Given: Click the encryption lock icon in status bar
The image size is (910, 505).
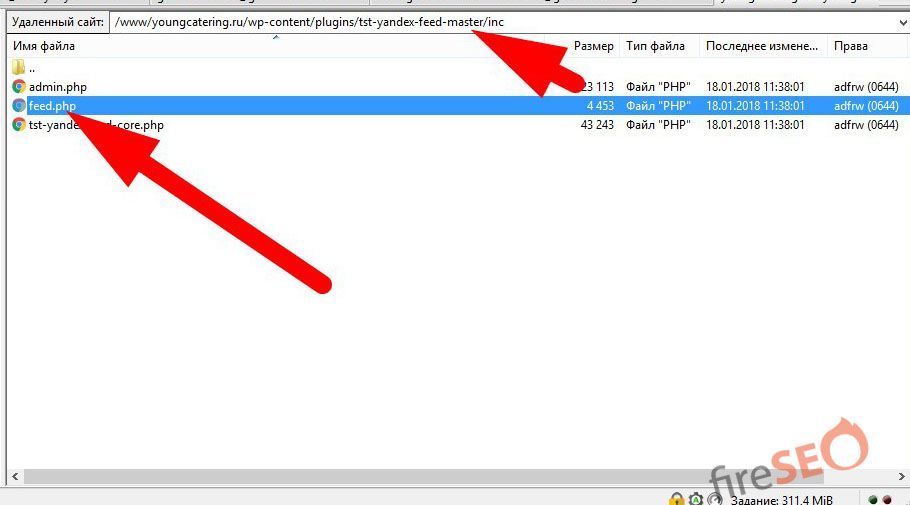Looking at the screenshot, I should click(x=677, y=498).
